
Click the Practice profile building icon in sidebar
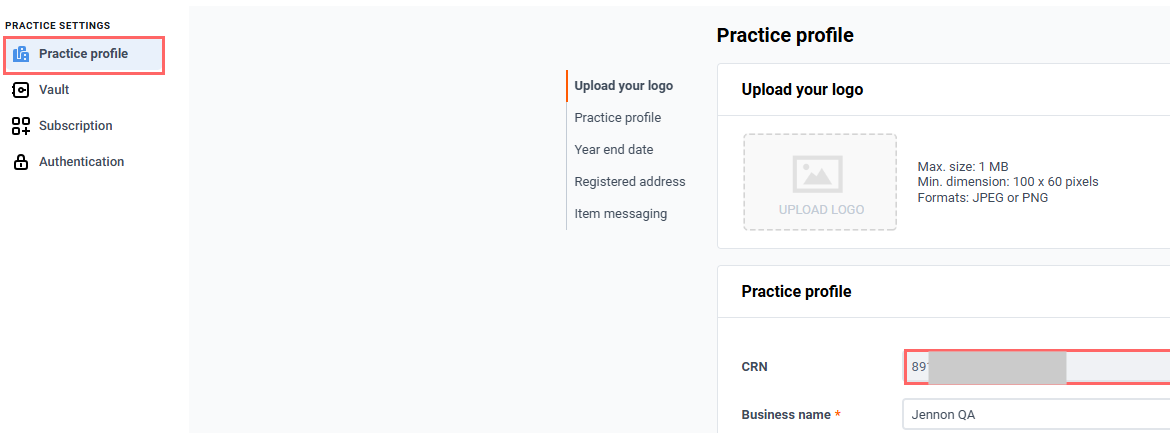pos(21,54)
